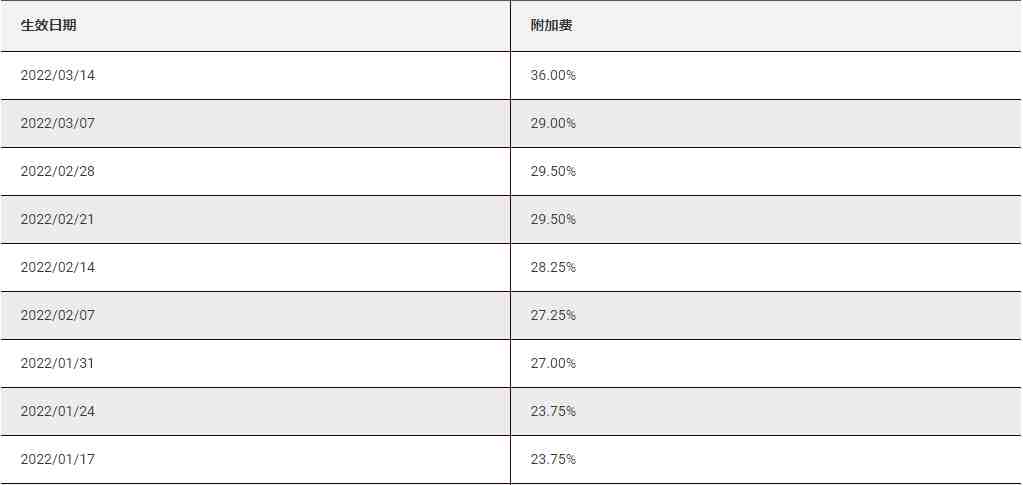Select the 2022/01/17 date cell
The width and height of the screenshot is (1023, 485).
pyautogui.click(x=255, y=460)
